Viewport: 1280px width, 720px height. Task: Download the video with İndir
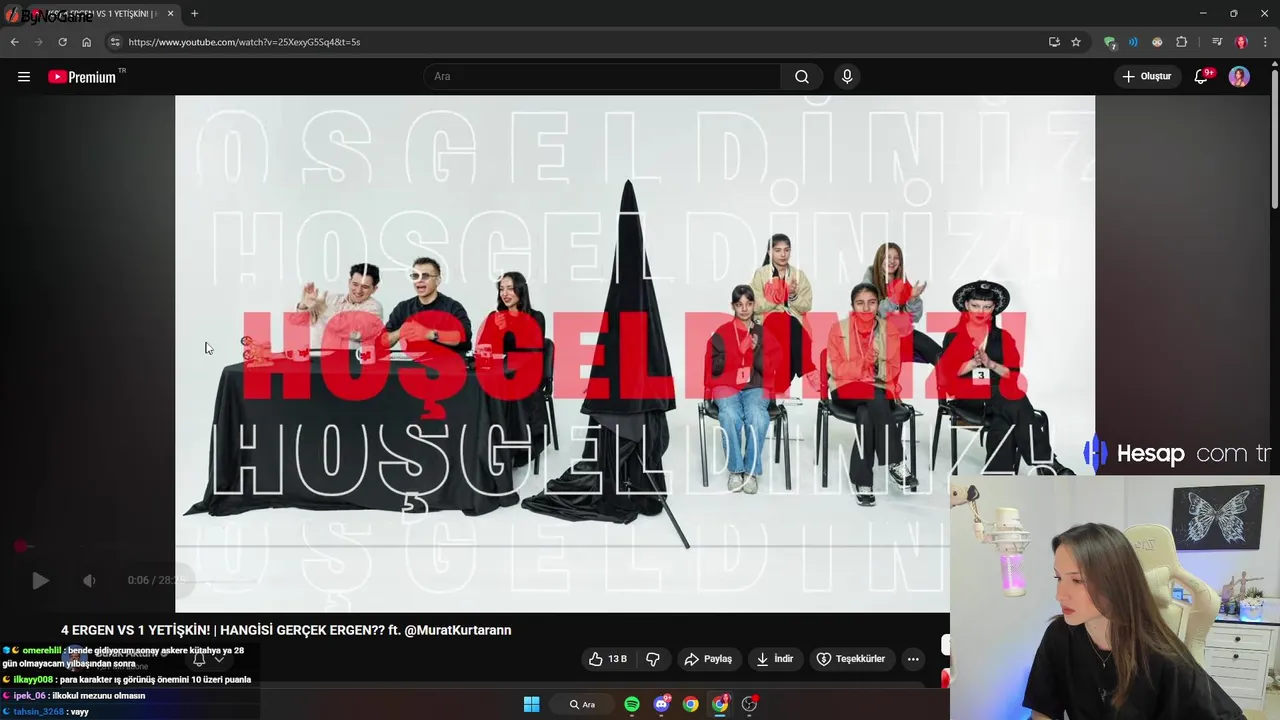click(x=775, y=659)
